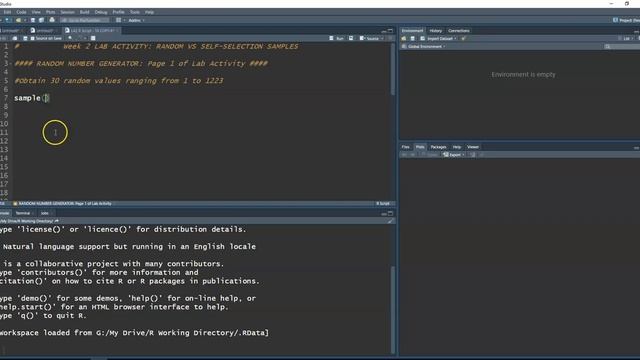Open the View menu

click(x=36, y=12)
